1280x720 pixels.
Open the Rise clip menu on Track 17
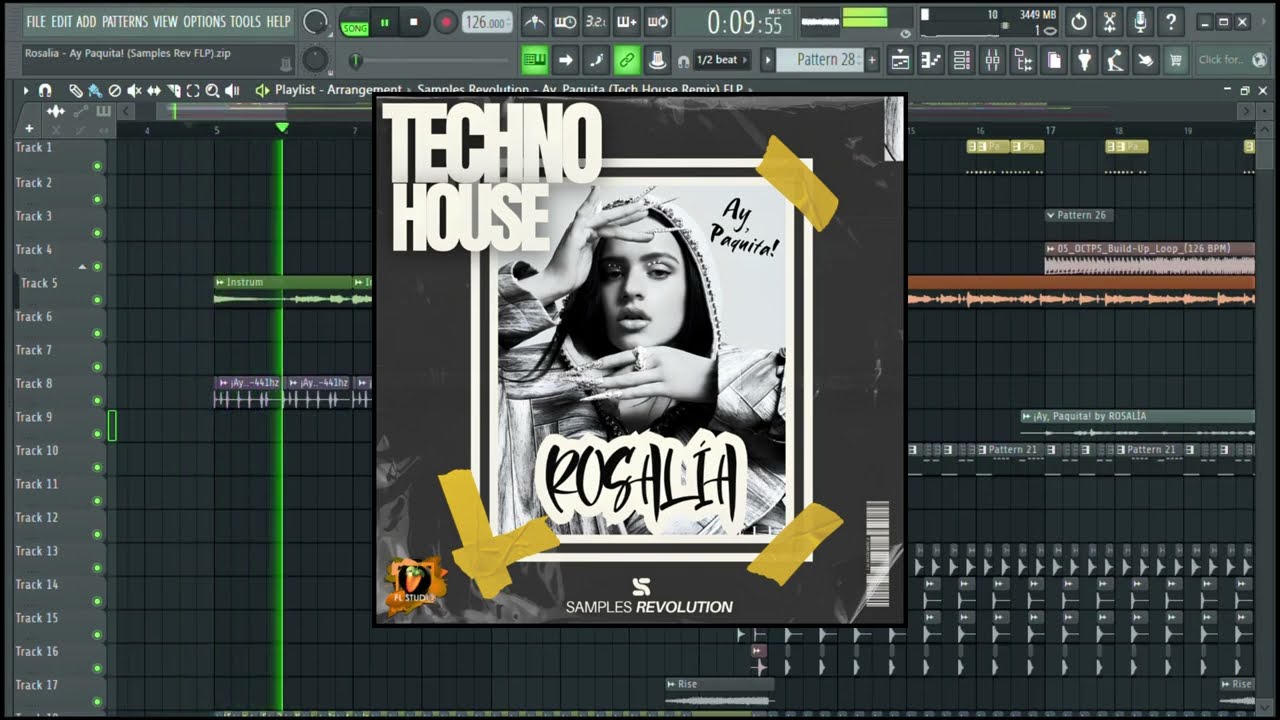coord(672,684)
